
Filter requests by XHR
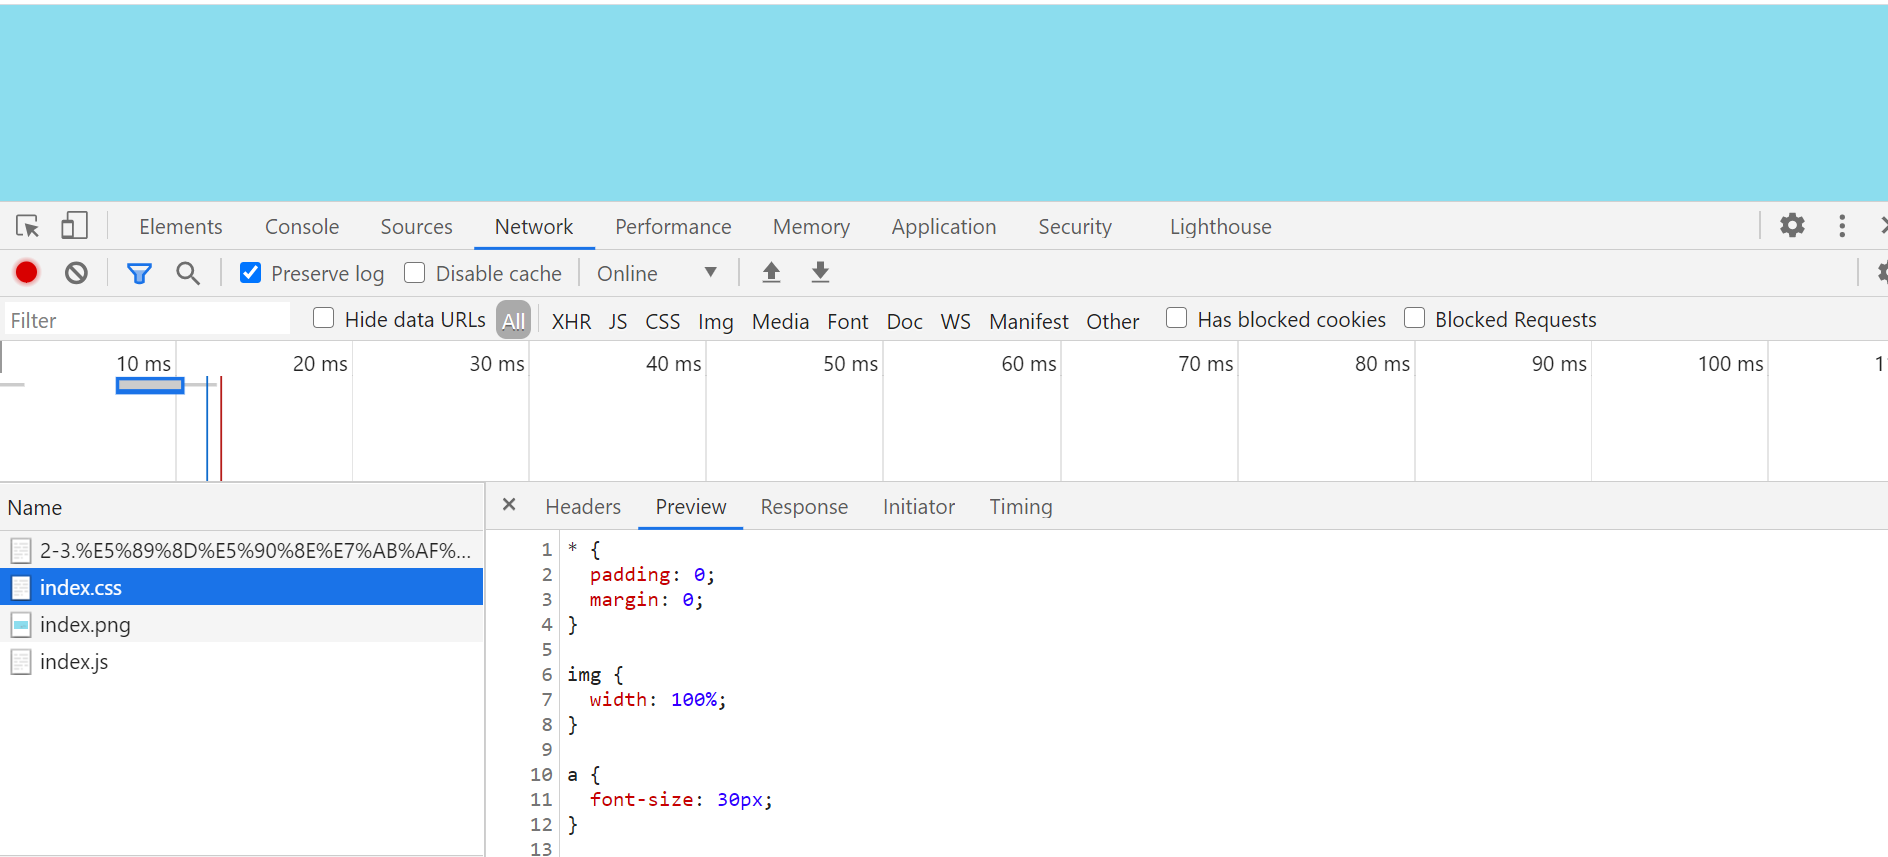click(x=571, y=321)
